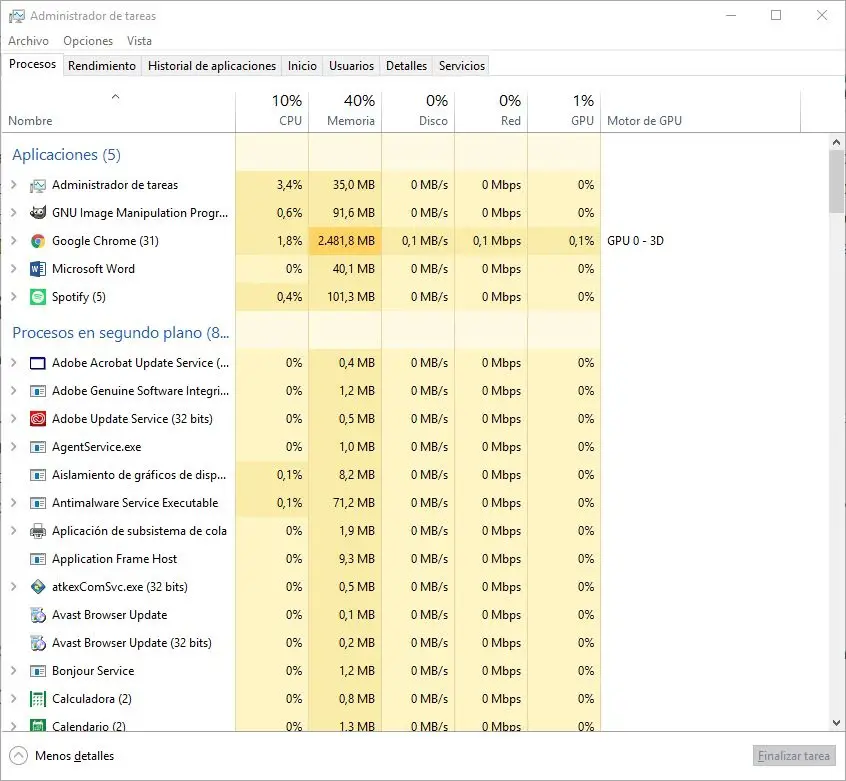Click the Bonjour Service icon
This screenshot has width=846, height=781.
(x=38, y=672)
